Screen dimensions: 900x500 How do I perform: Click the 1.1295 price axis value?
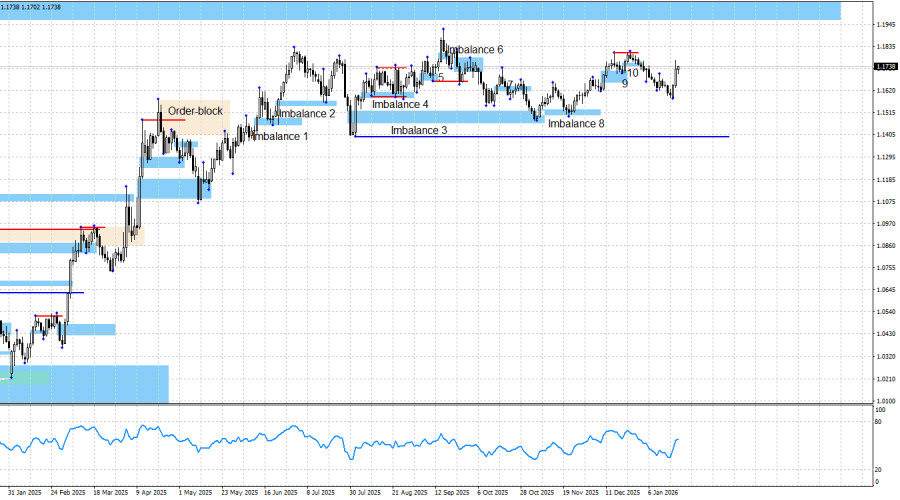tap(886, 157)
